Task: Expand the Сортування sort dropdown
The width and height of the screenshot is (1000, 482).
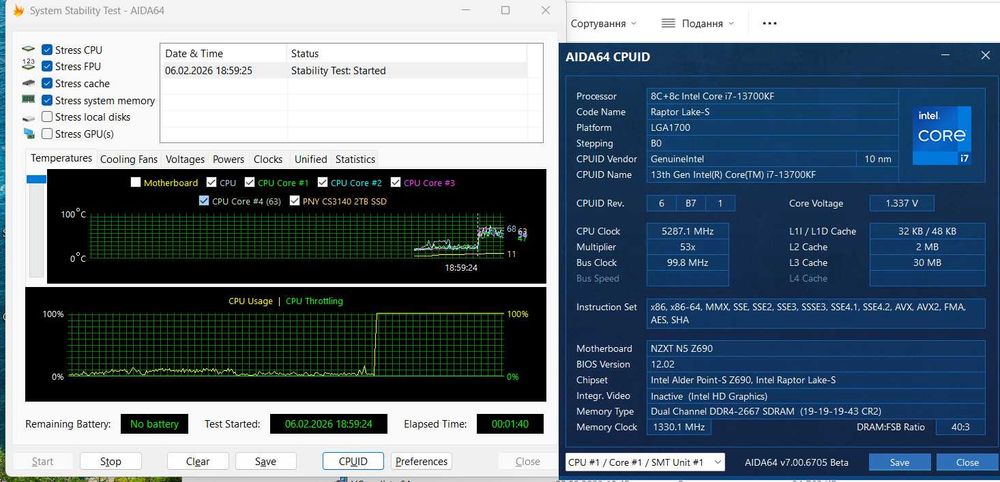Action: (603, 24)
